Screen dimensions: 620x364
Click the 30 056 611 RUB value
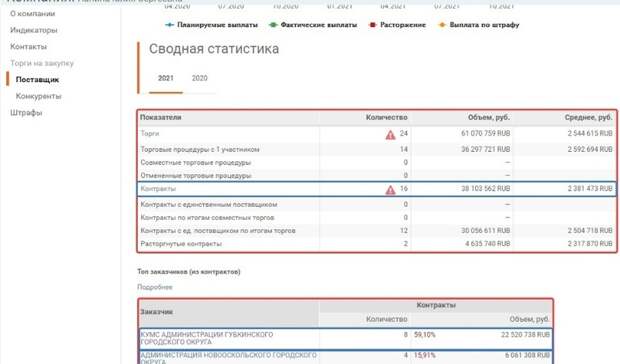pos(486,231)
